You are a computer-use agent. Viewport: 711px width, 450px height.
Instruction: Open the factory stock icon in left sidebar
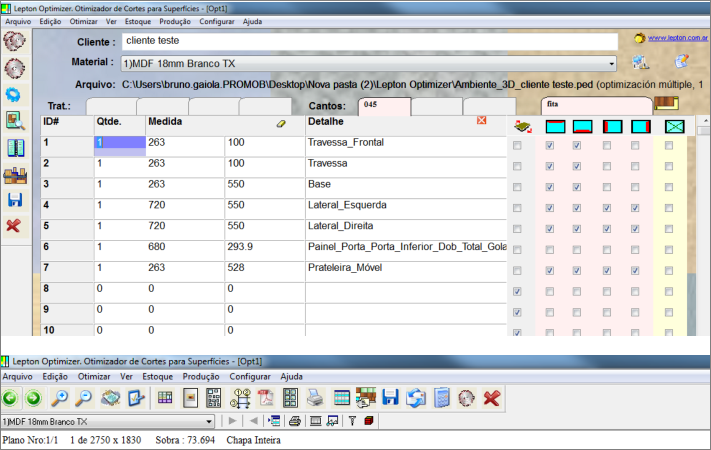(15, 175)
